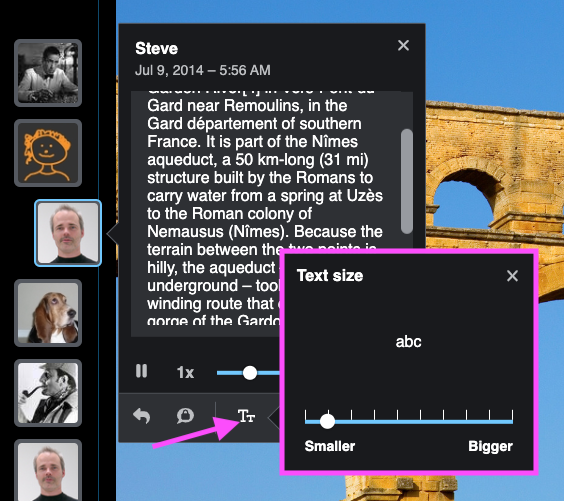Image resolution: width=564 pixels, height=501 pixels.
Task: Click the Smaller label
Action: click(330, 446)
